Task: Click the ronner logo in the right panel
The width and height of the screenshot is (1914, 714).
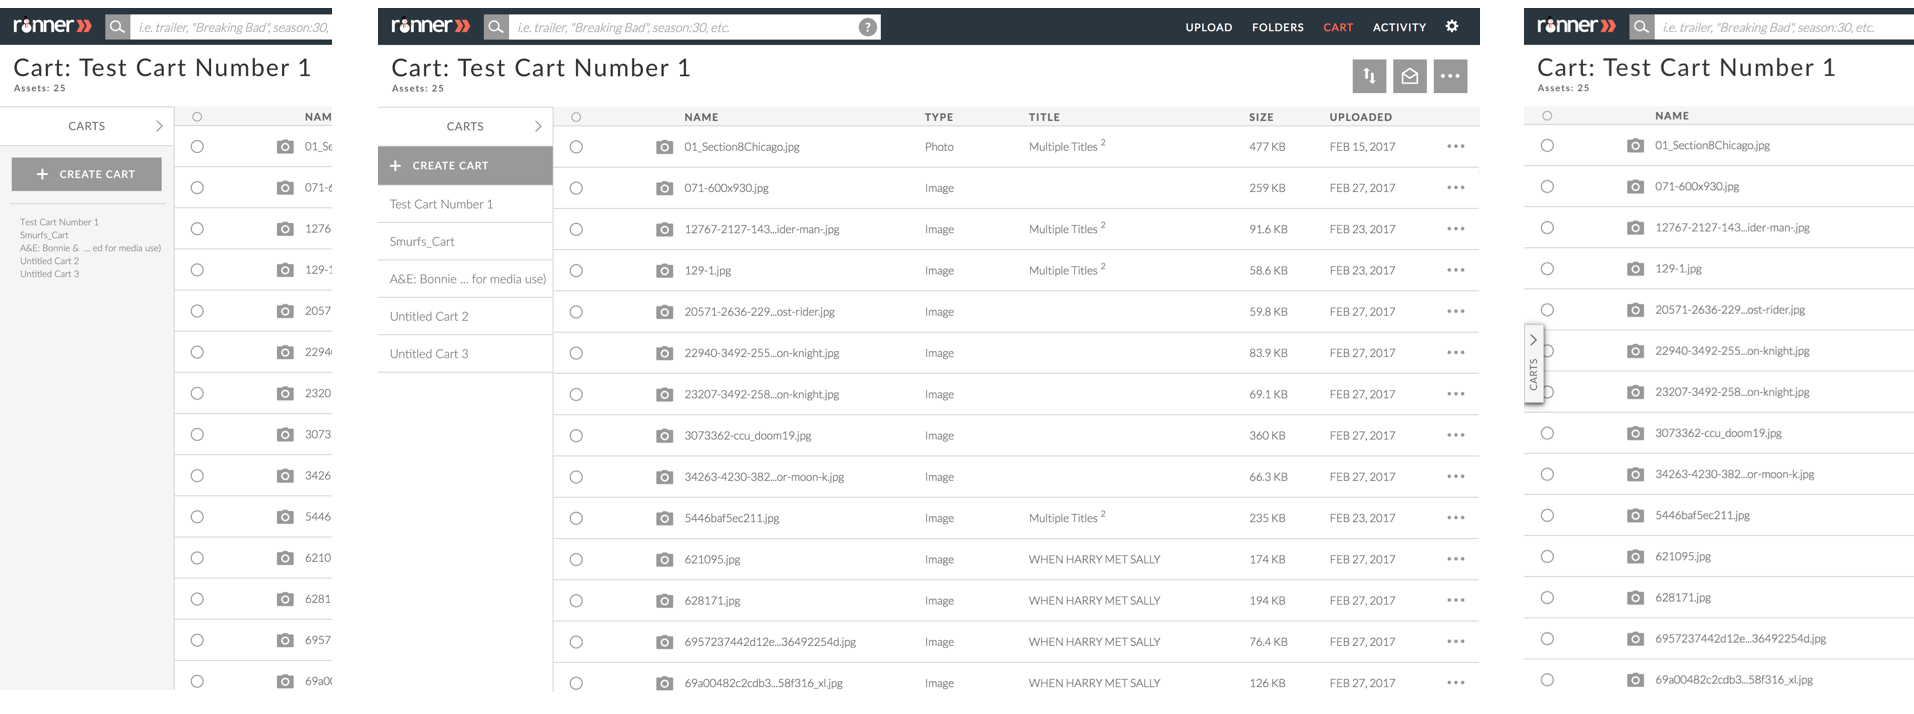Action: [1576, 26]
